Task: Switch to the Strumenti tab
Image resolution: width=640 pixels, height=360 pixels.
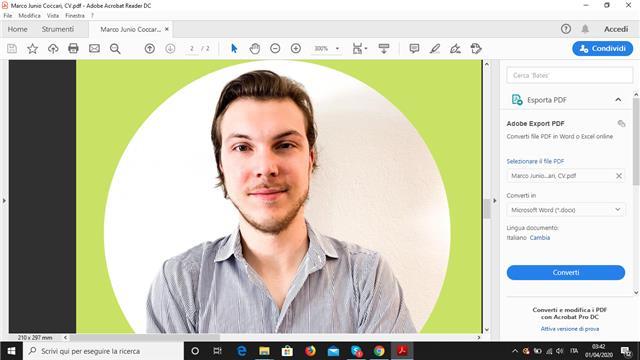Action: [58, 29]
